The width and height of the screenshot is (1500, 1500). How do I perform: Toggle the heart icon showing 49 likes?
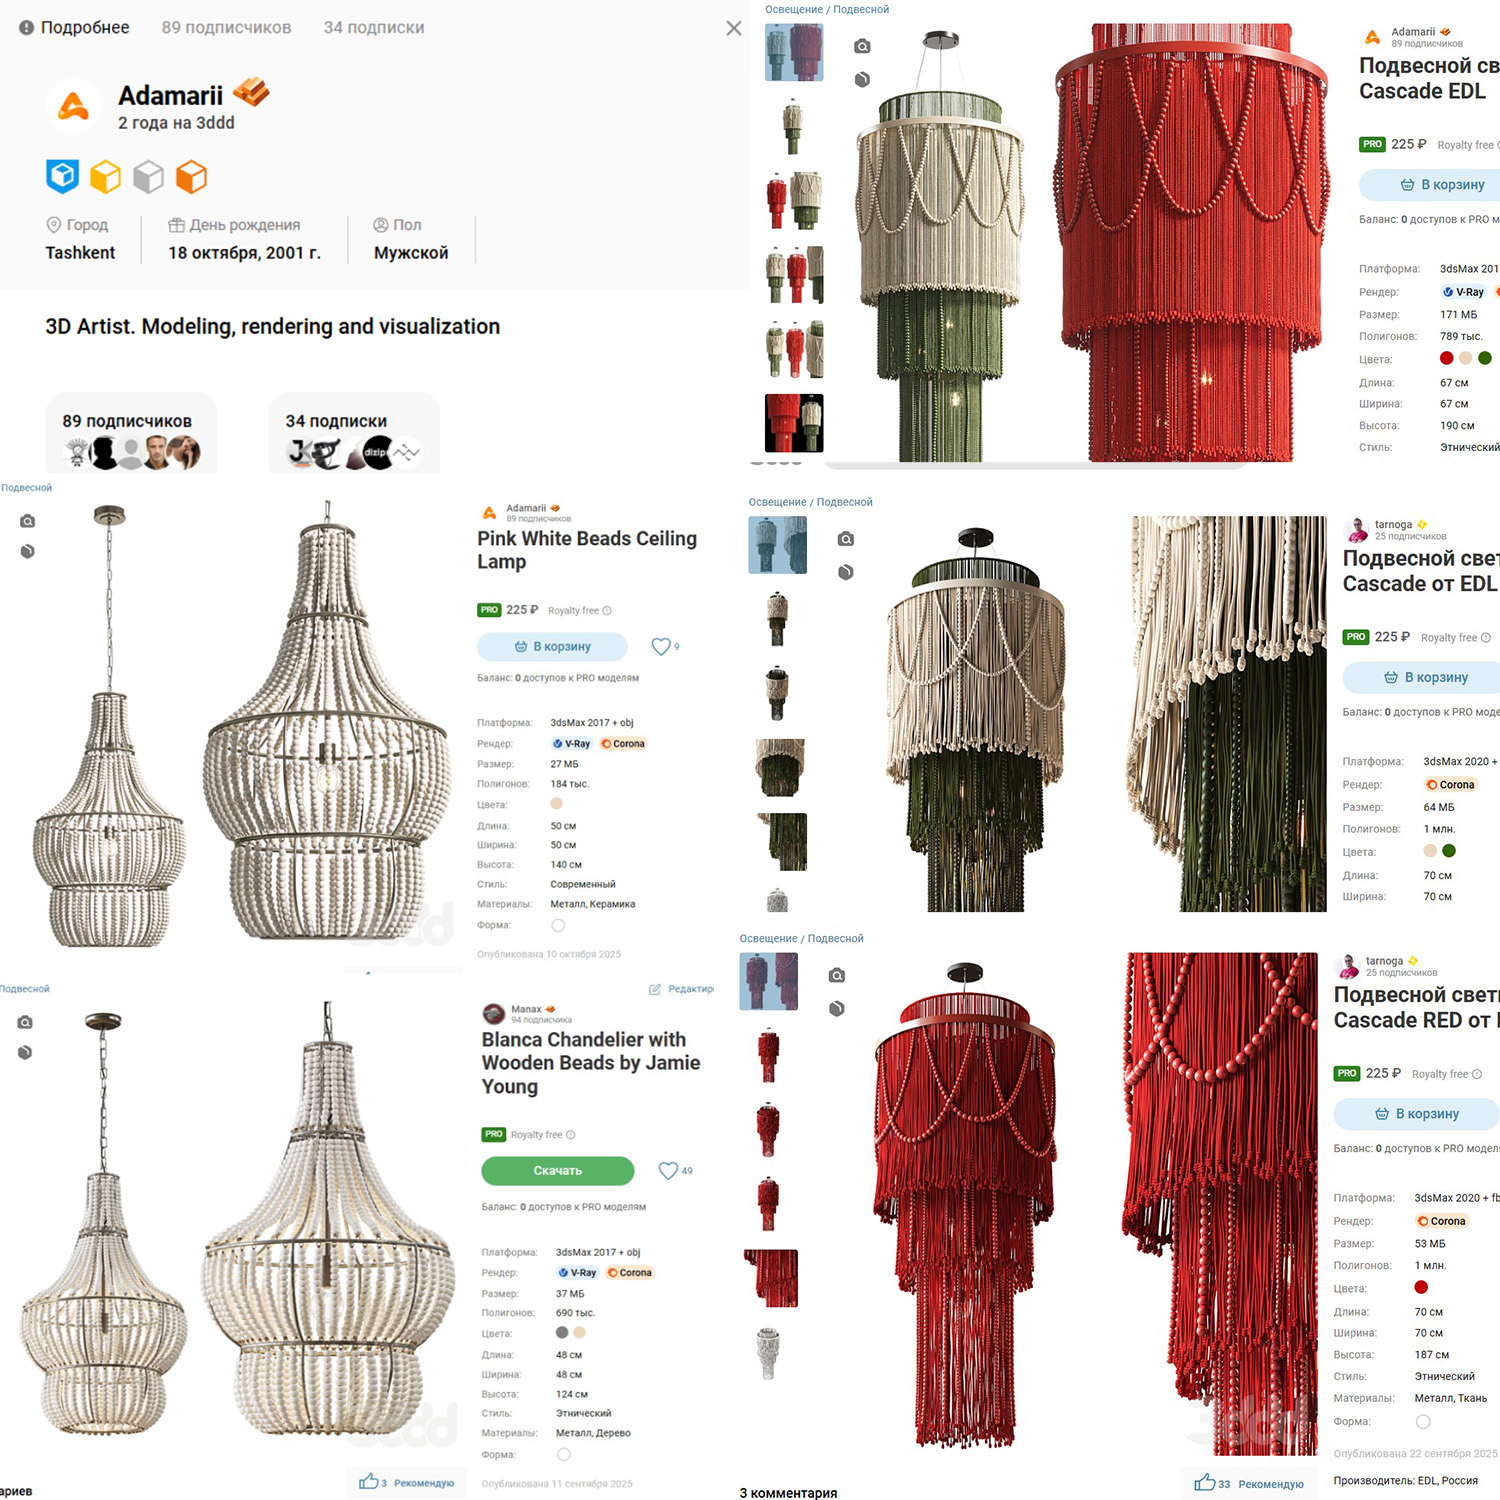668,1170
